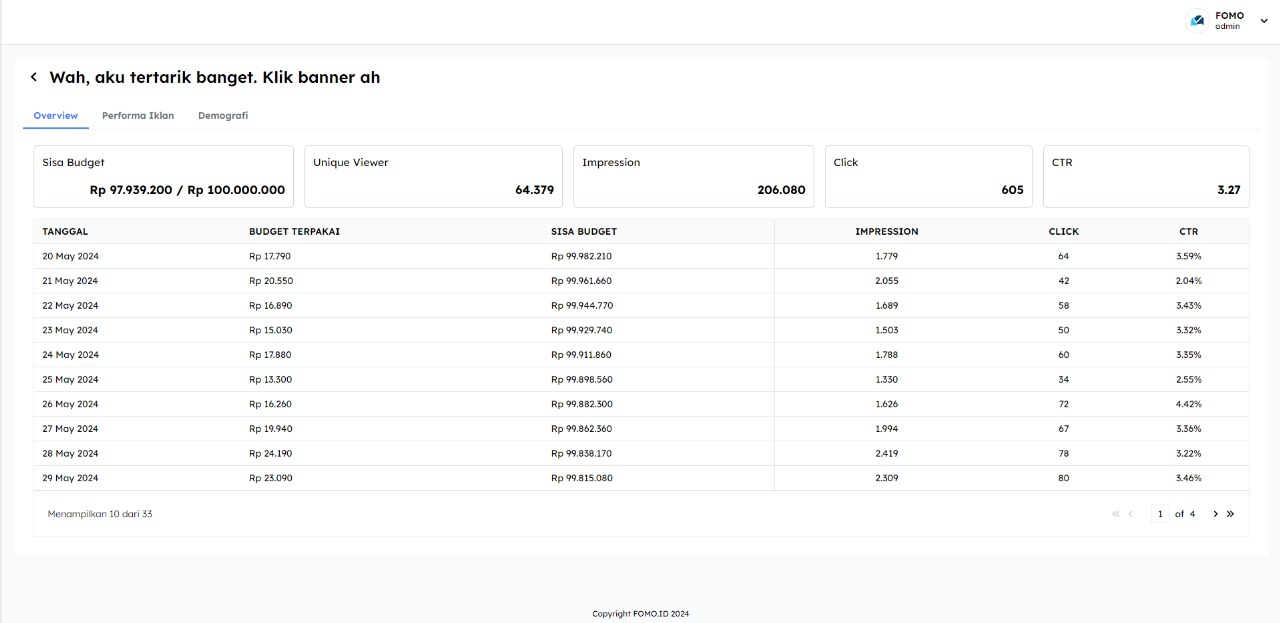Click budget used Rp 16.890
Screen dimensions: 1280x623
271,306
